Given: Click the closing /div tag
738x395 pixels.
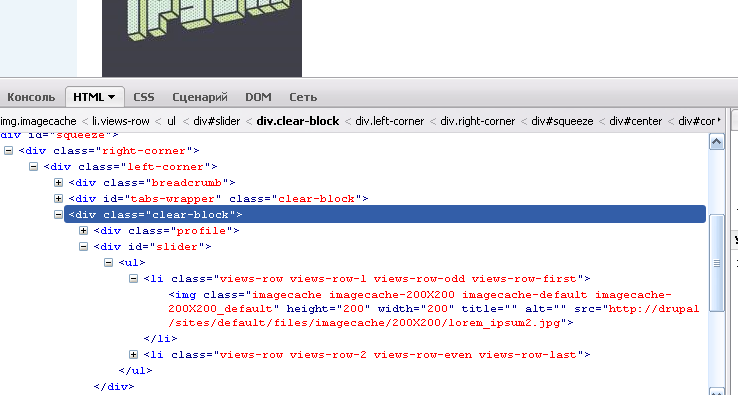Looking at the screenshot, I should [114, 387].
